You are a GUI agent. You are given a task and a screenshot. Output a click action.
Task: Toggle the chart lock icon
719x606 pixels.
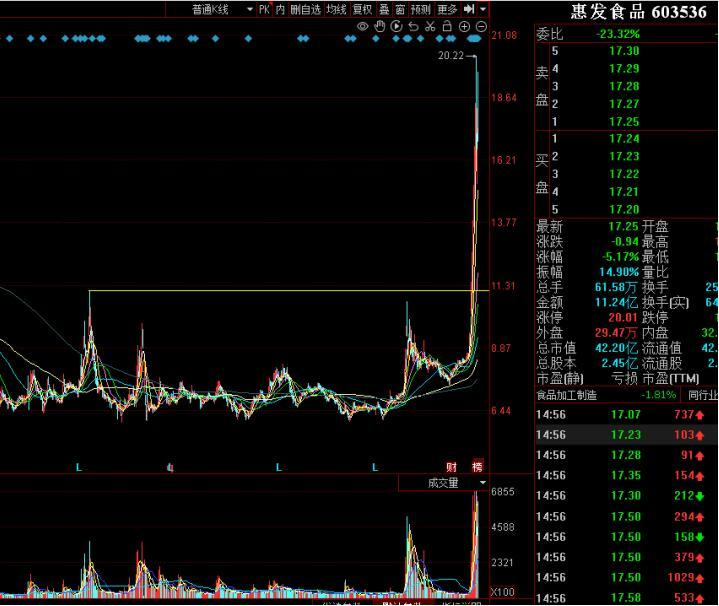click(x=447, y=26)
